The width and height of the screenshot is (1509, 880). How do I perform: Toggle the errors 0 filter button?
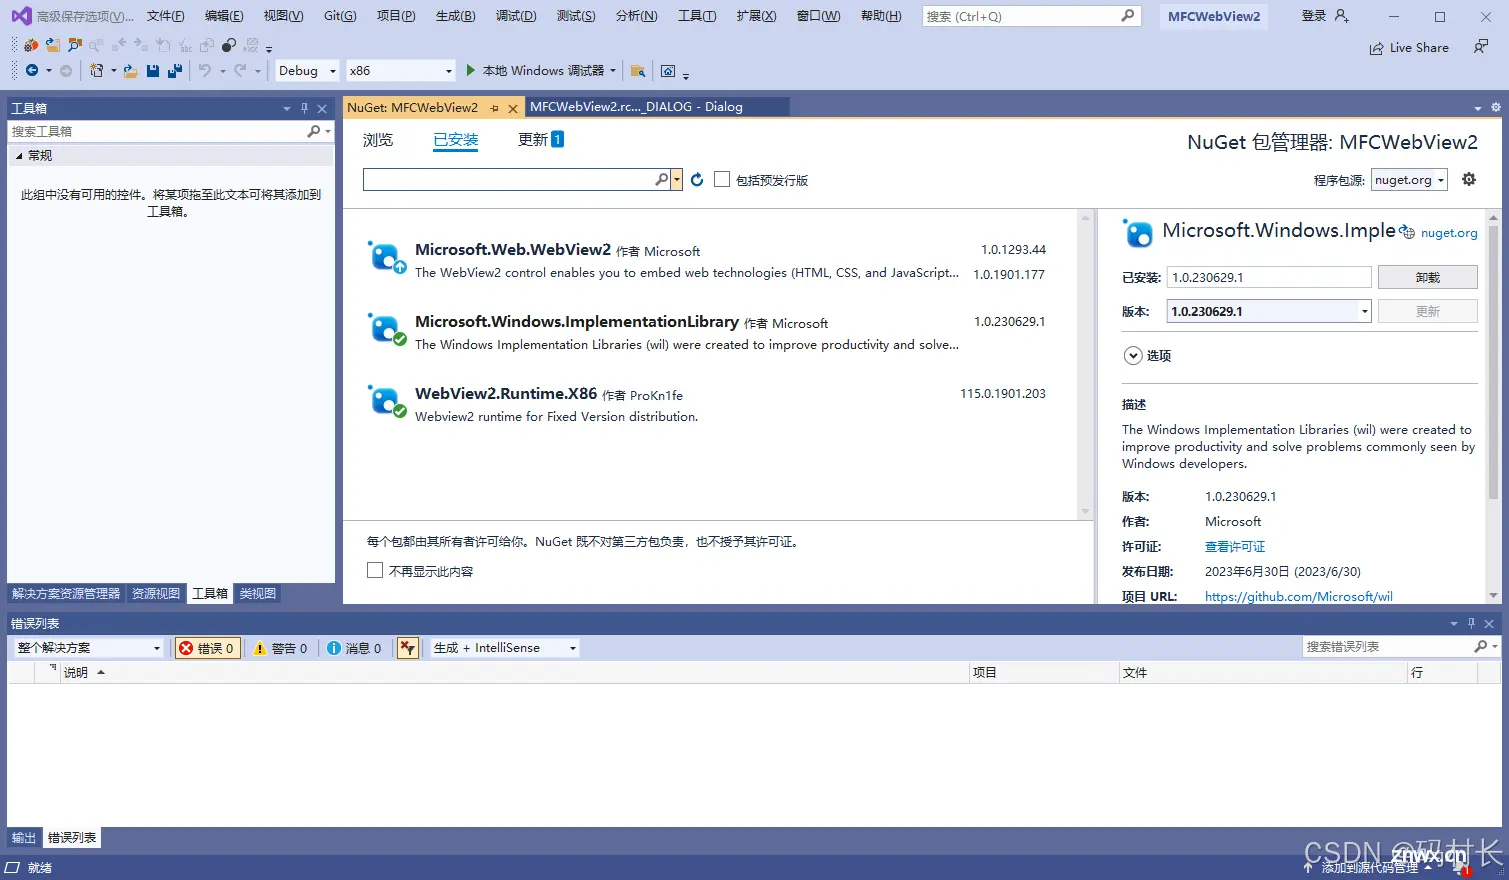point(206,648)
